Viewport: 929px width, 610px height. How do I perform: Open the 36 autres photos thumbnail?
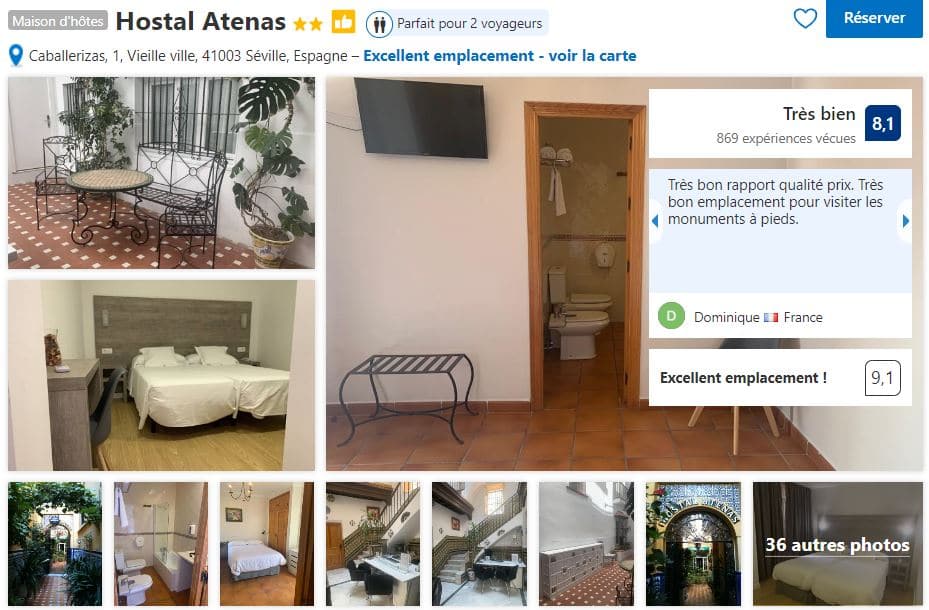coord(837,544)
